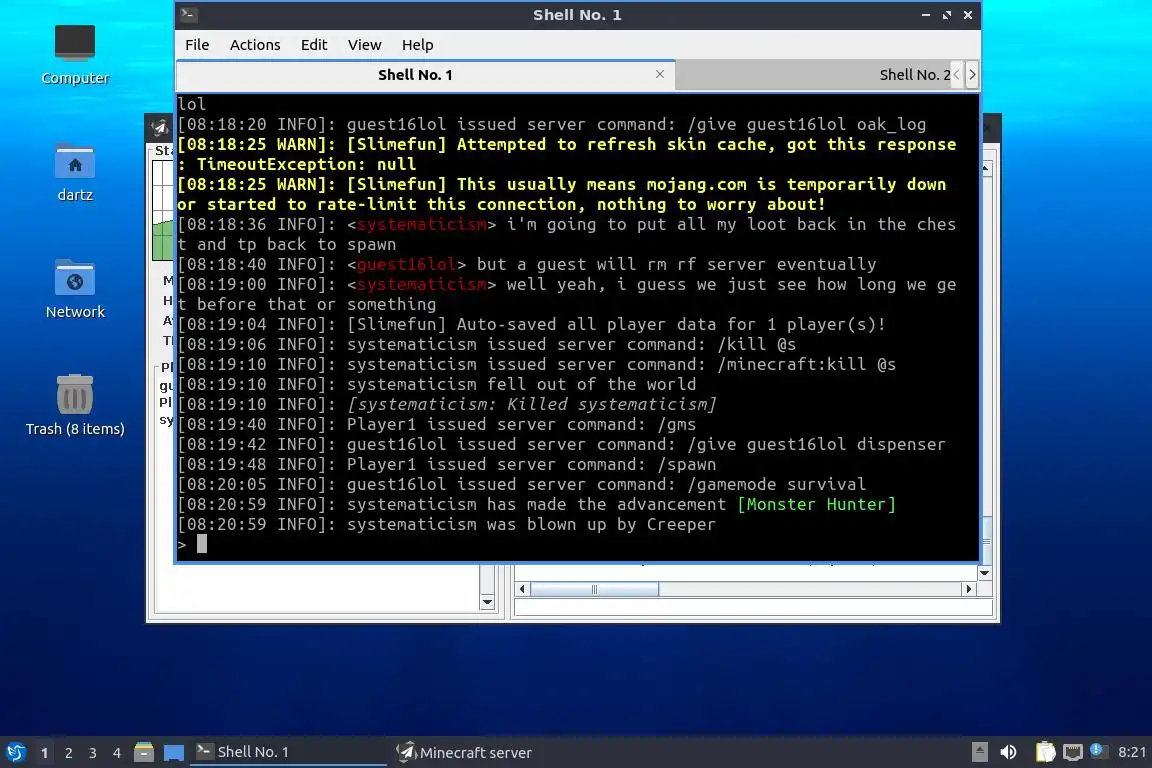Click the log line '[Slimefun] Auto-saved all player data'

click(531, 324)
